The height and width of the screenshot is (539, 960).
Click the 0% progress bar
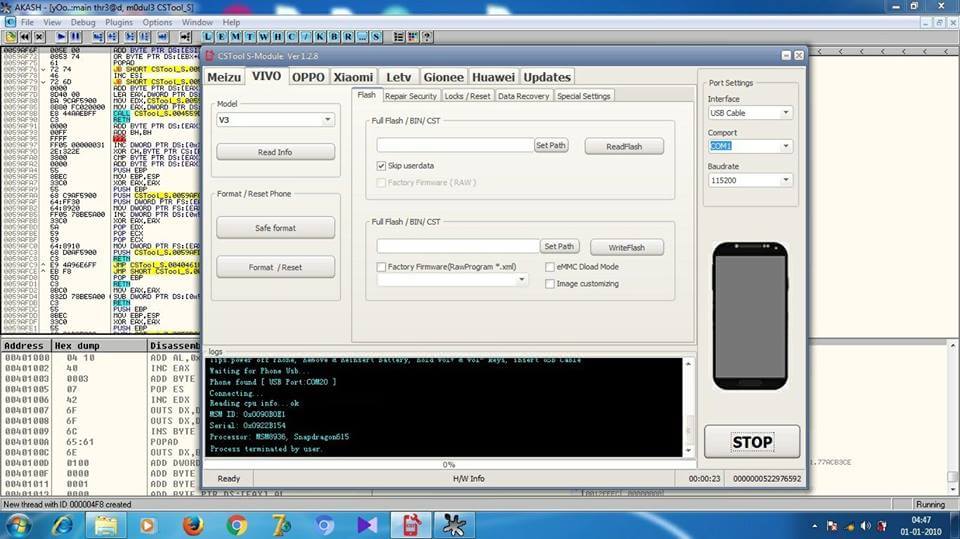(449, 465)
